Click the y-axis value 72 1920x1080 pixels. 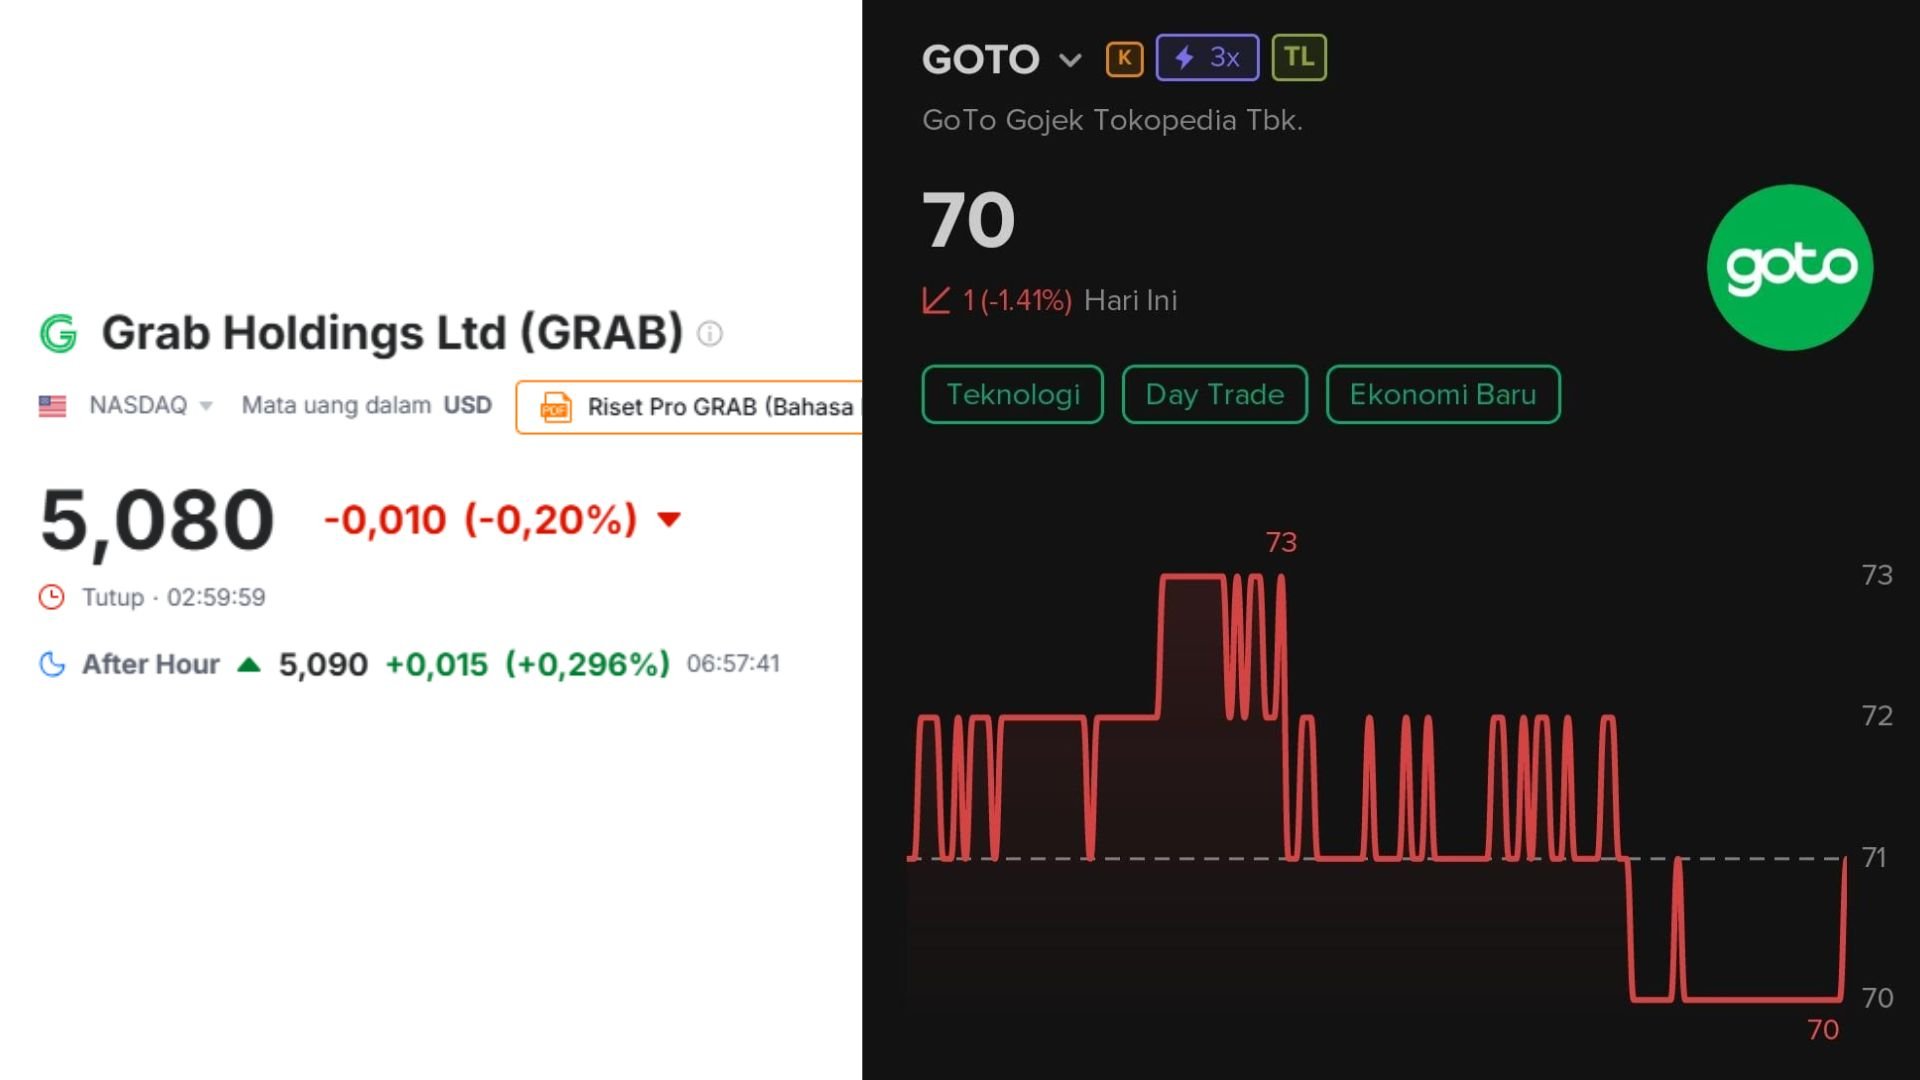1877,716
